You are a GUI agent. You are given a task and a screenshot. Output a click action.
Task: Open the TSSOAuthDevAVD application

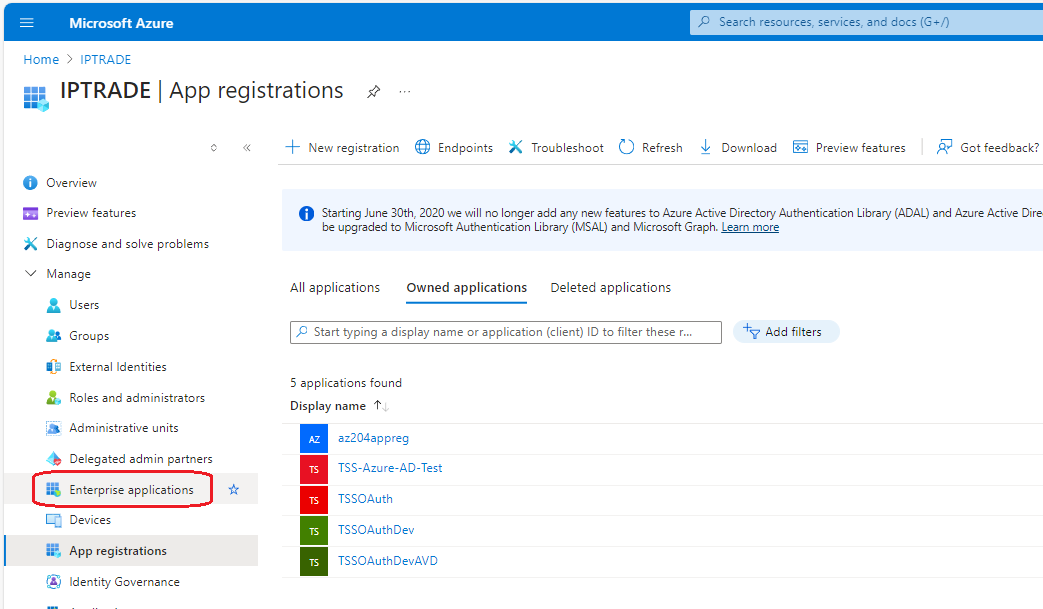coord(388,560)
